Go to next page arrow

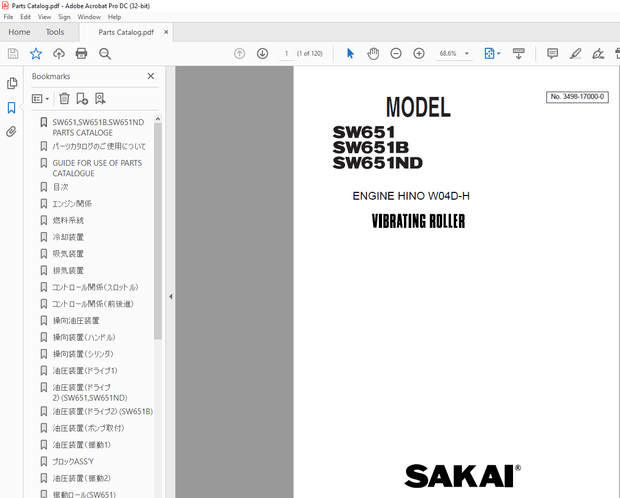point(262,53)
